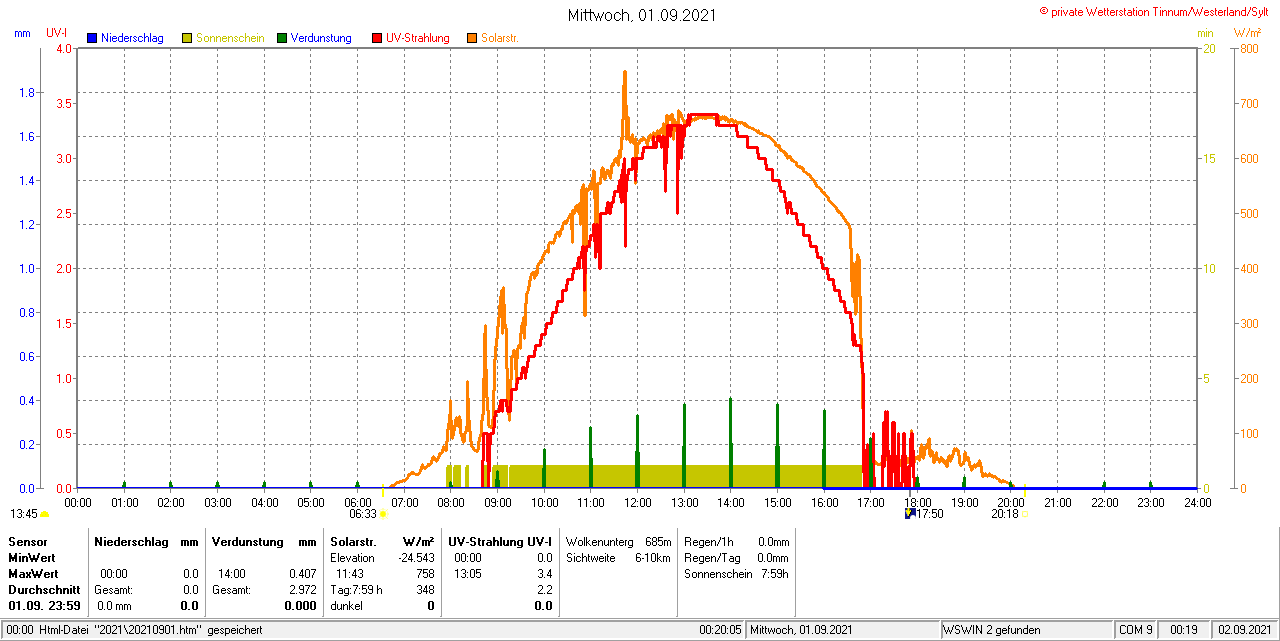Click the Wolkenunterg 685m entry

pyautogui.click(x=617, y=541)
